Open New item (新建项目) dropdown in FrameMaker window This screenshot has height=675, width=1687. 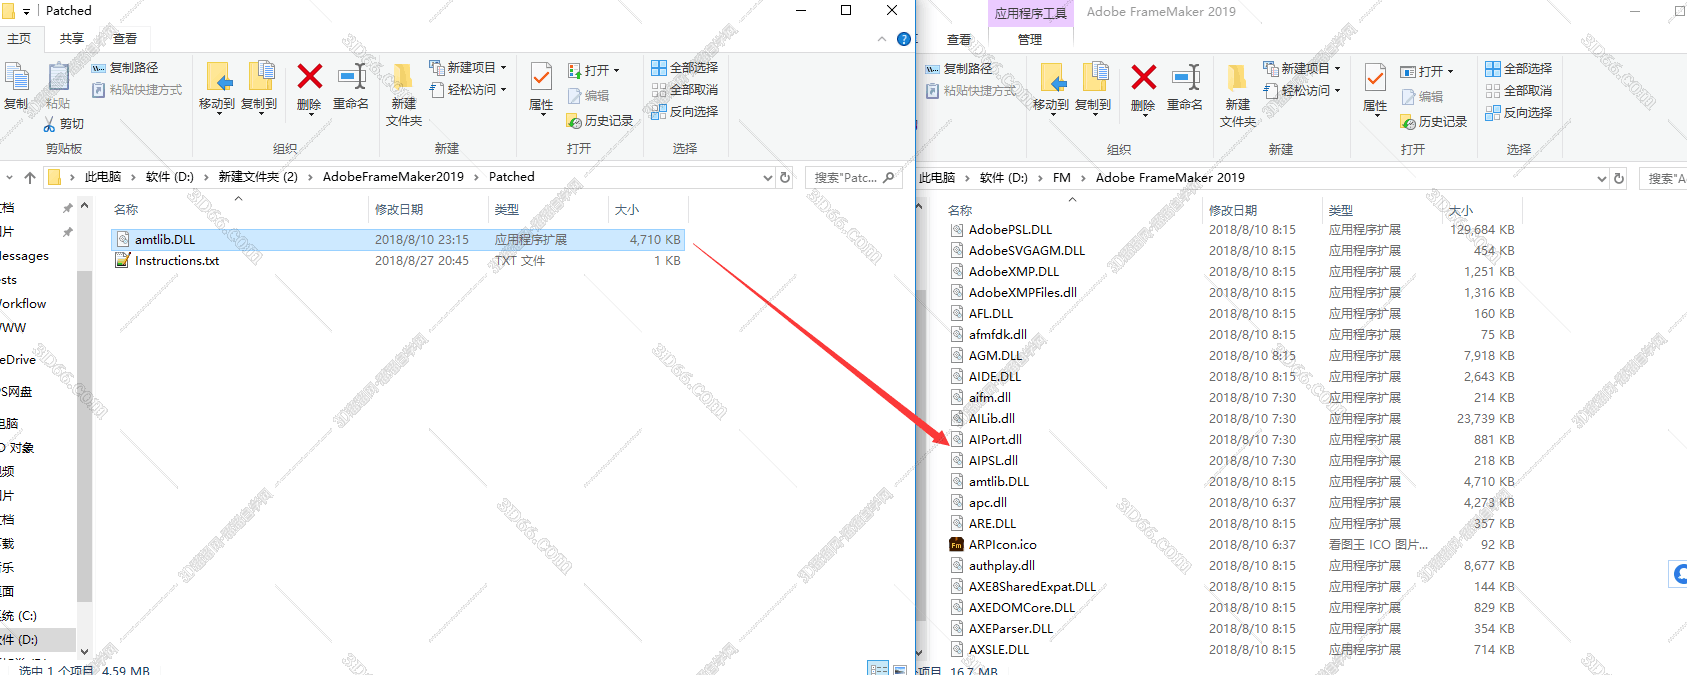(x=1302, y=69)
